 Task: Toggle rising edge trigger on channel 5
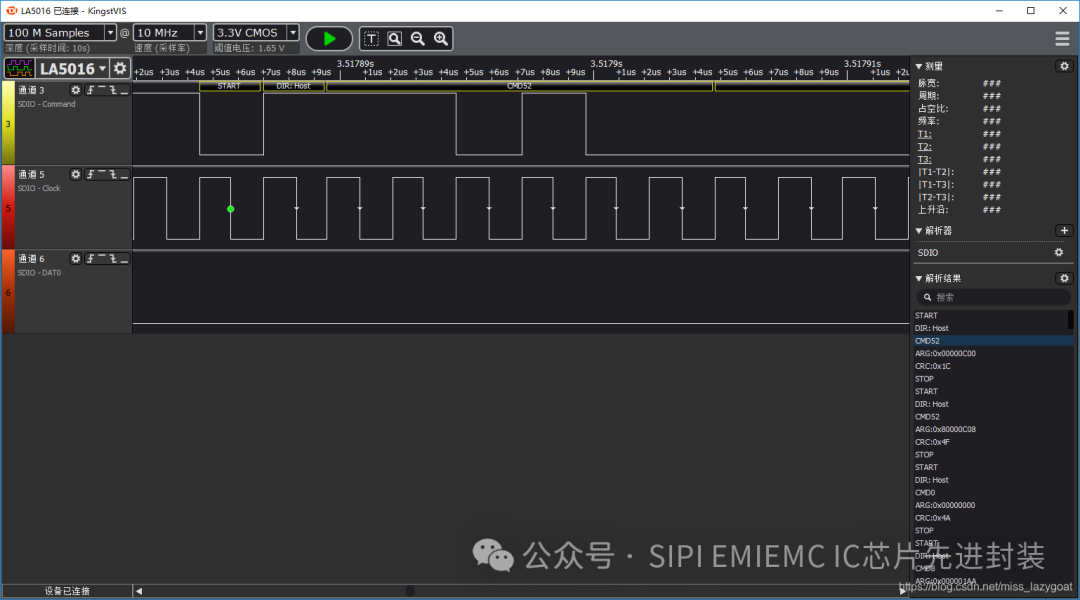(90, 174)
